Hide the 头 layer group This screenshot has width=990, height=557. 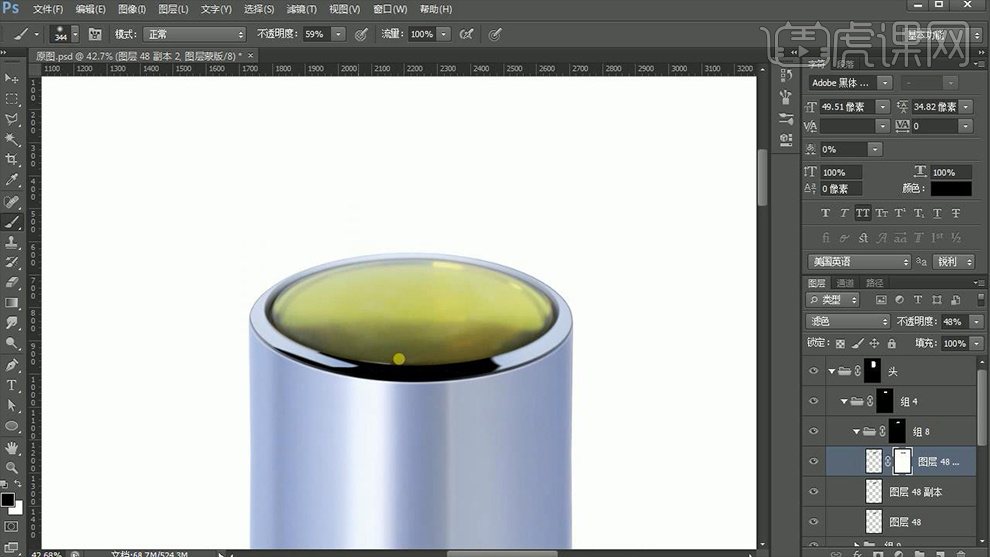[813, 371]
